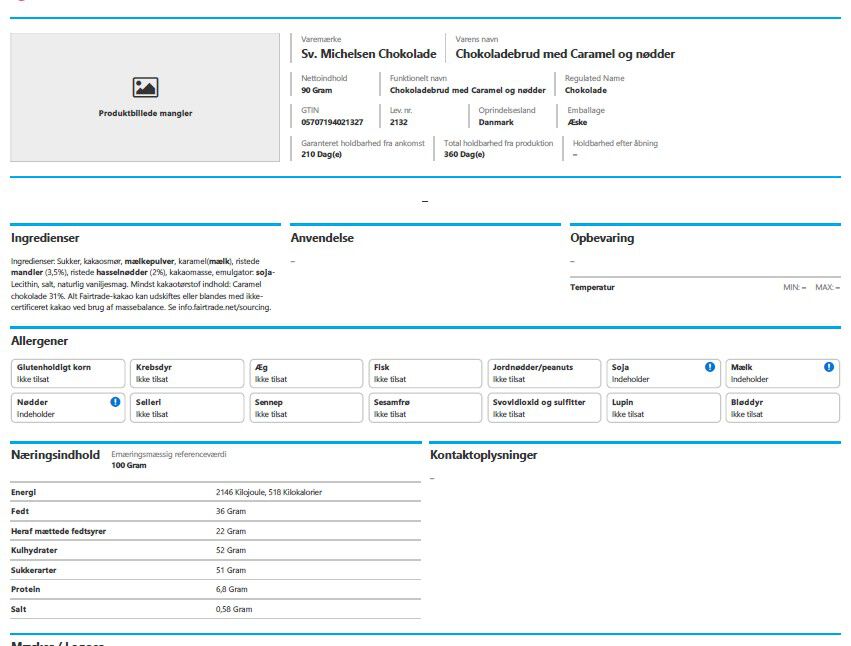Select the Bløddyr allergen box
The width and height of the screenshot is (851, 646).
783,408
